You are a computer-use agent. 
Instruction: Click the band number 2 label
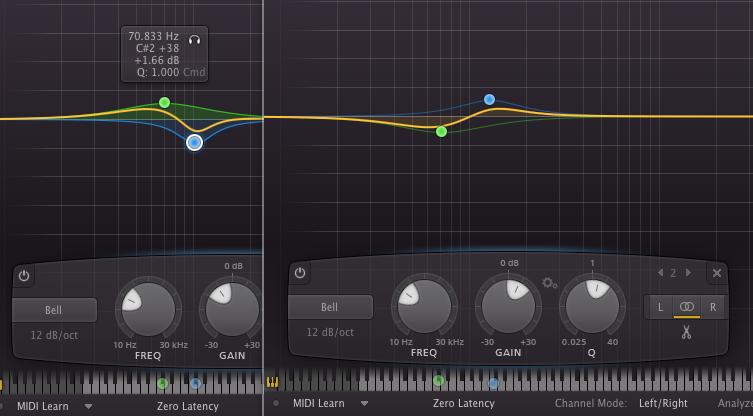673,273
